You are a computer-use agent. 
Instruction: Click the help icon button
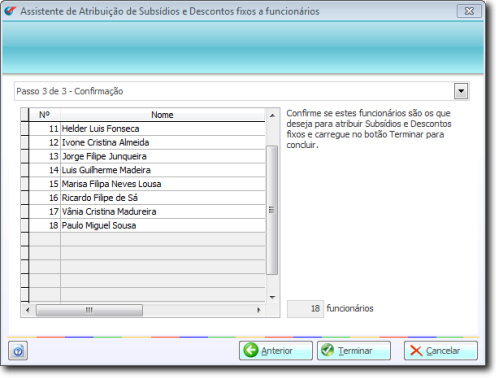(18, 350)
